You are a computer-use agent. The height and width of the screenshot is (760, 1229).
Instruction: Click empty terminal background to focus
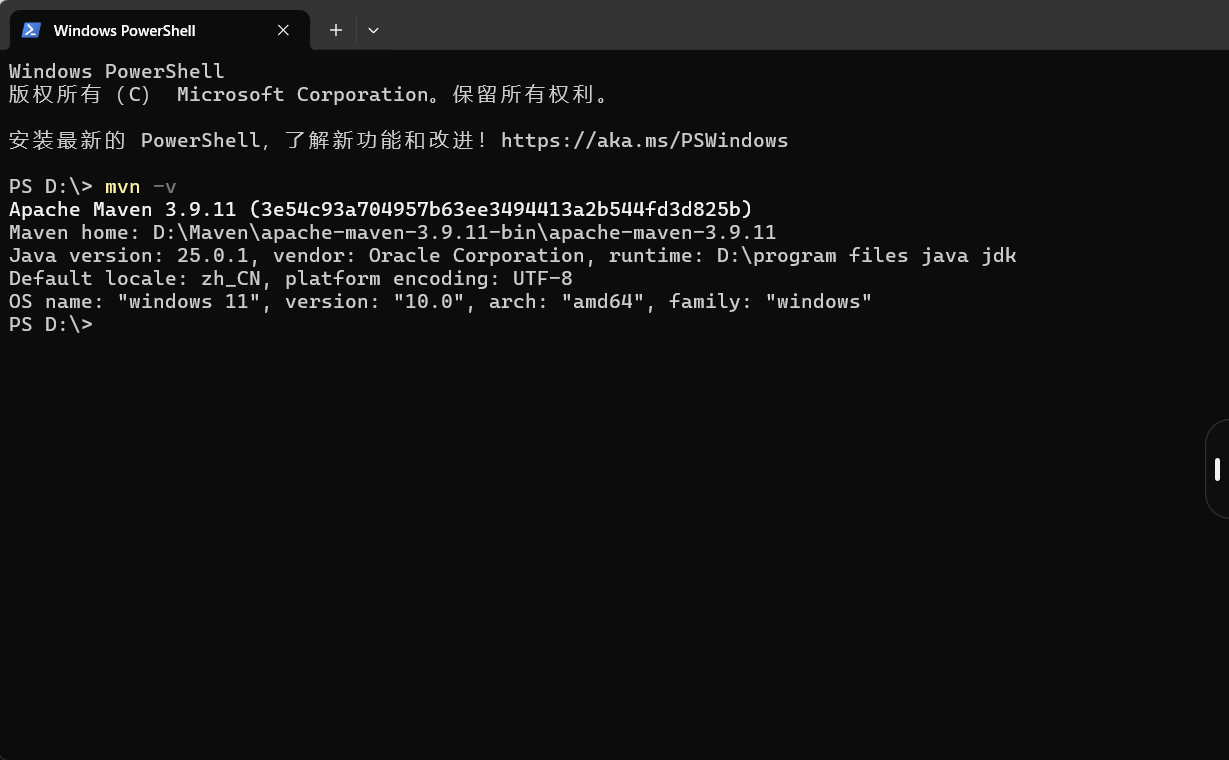click(600, 520)
